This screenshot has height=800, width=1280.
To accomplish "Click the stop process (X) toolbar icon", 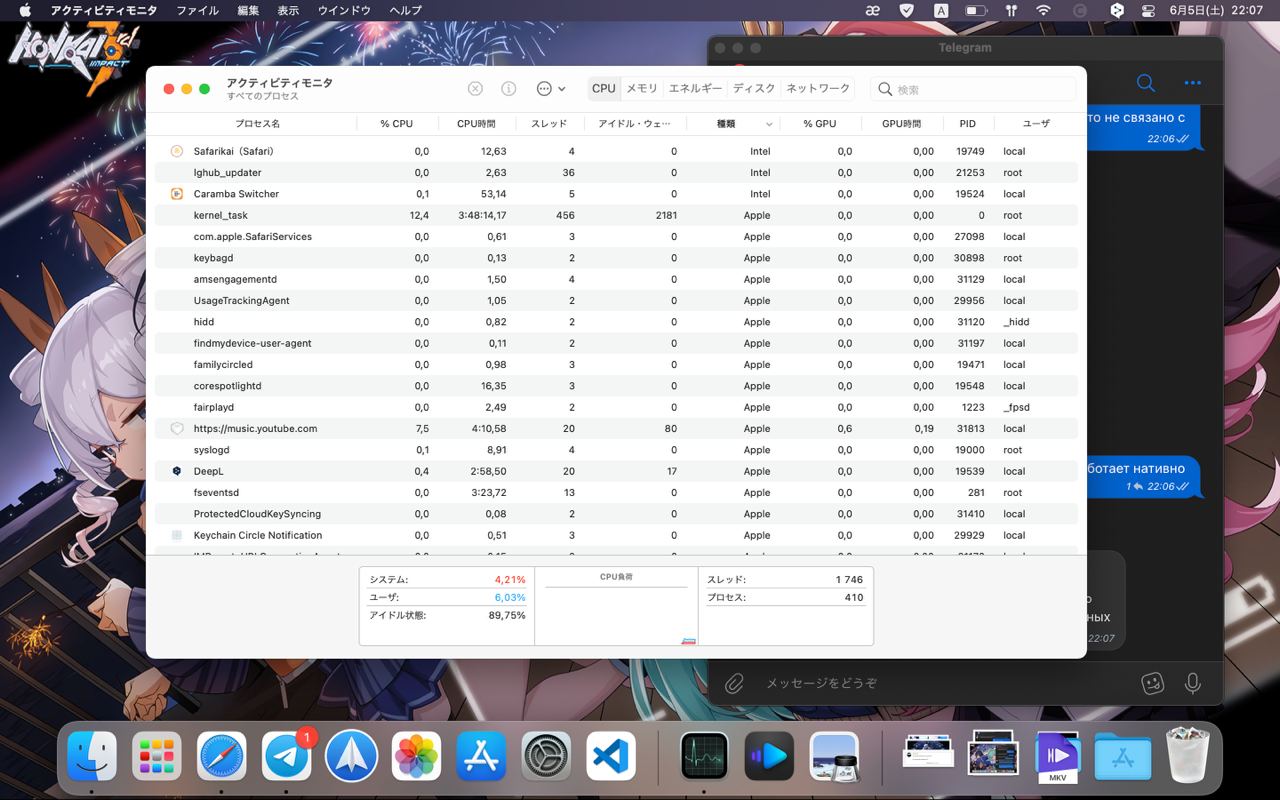I will click(475, 88).
